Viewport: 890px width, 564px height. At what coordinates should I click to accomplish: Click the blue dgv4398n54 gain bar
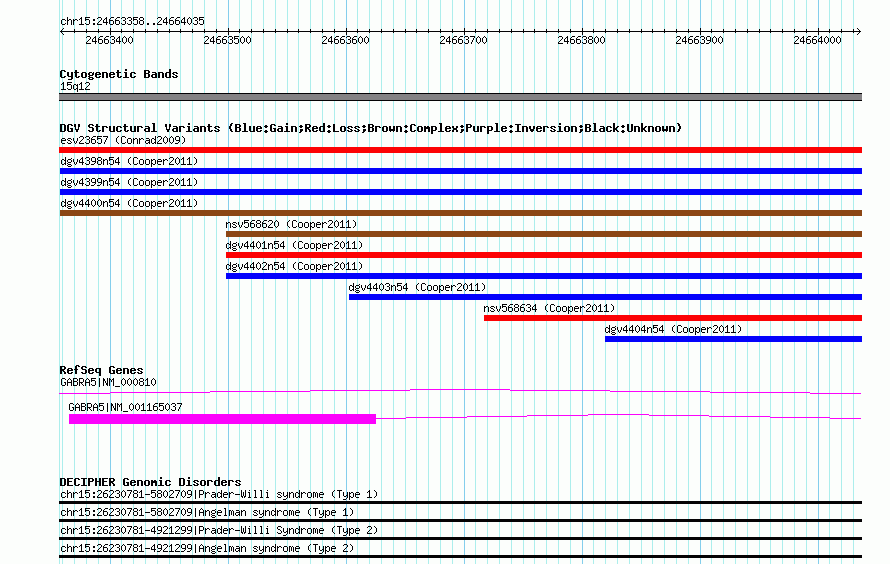pos(460,171)
